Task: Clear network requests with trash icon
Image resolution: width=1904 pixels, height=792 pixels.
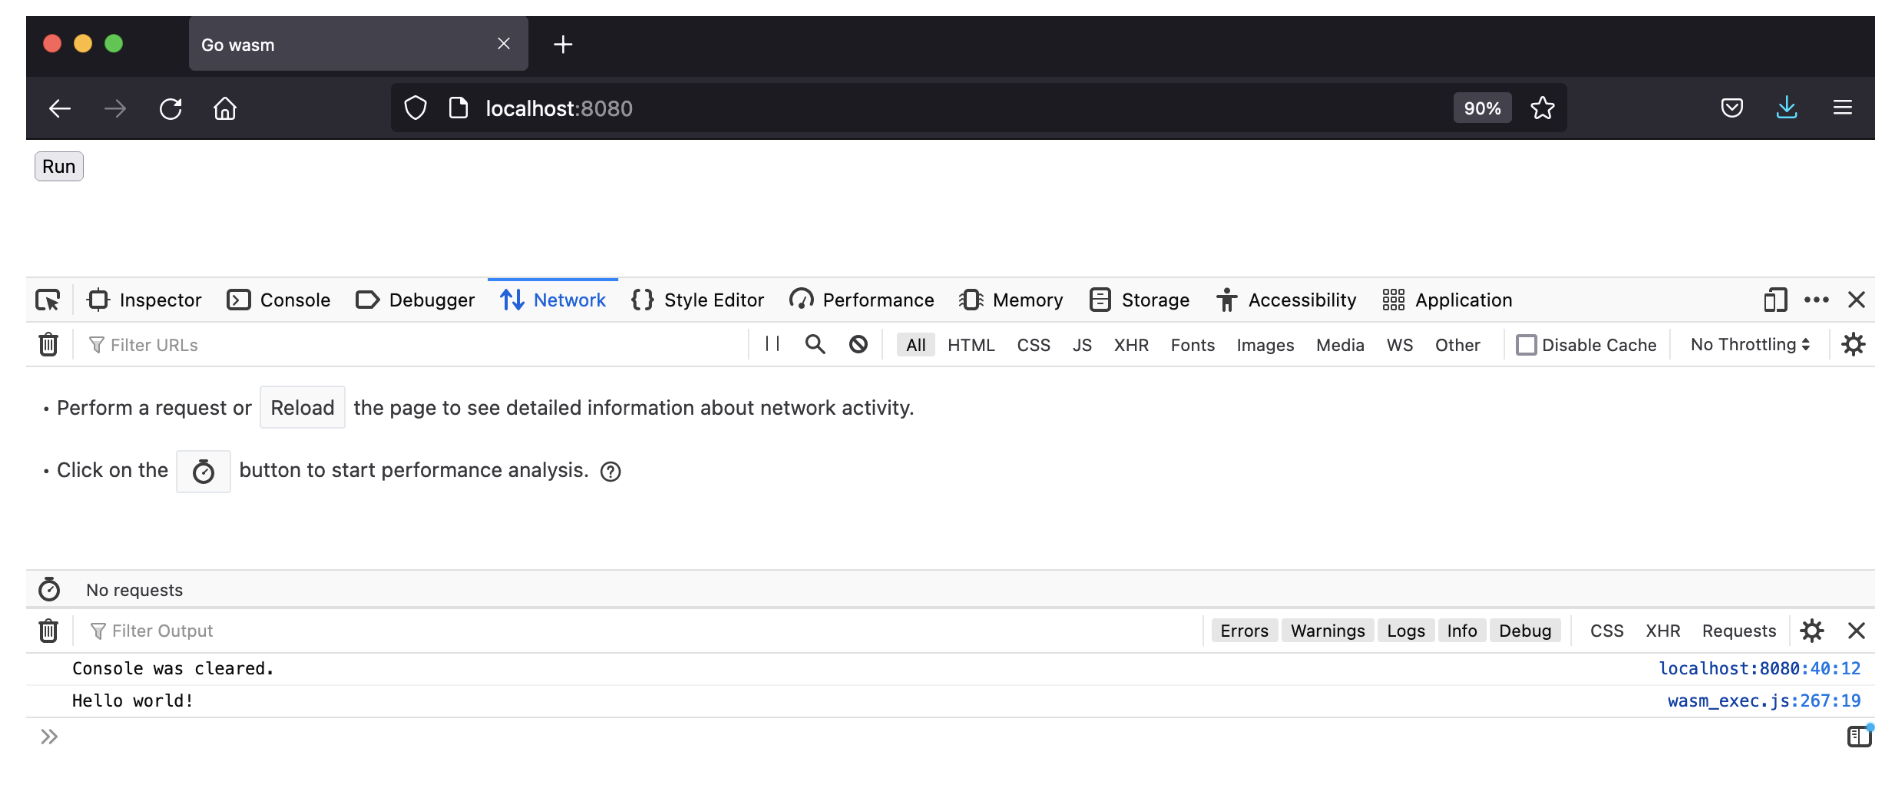Action: tap(48, 345)
